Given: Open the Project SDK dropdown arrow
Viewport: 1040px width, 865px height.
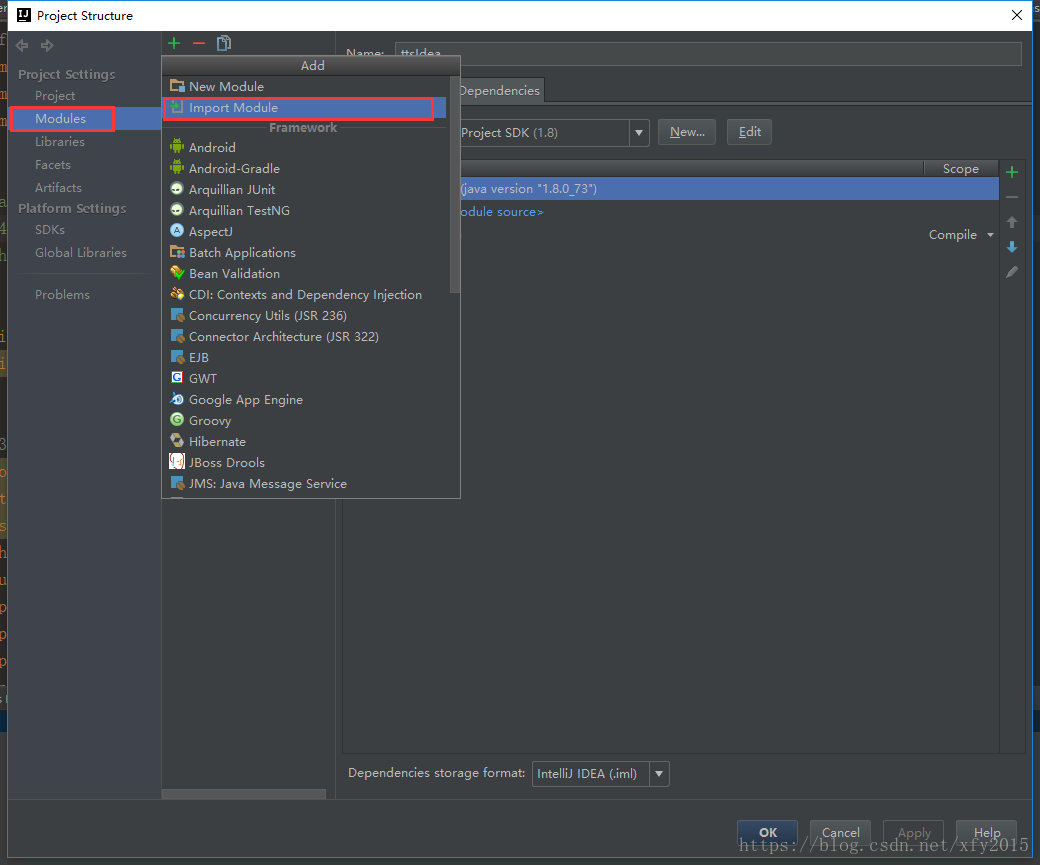Looking at the screenshot, I should 639,133.
